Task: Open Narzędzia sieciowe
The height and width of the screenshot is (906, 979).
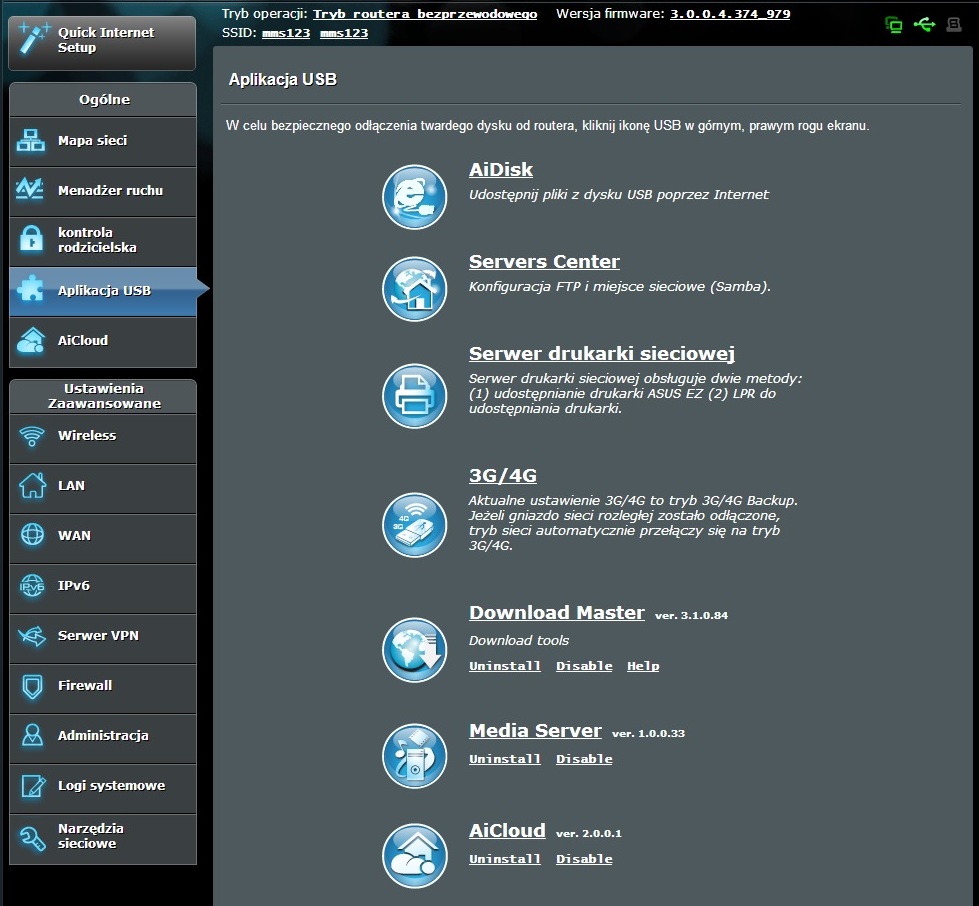Action: pyautogui.click(x=103, y=839)
